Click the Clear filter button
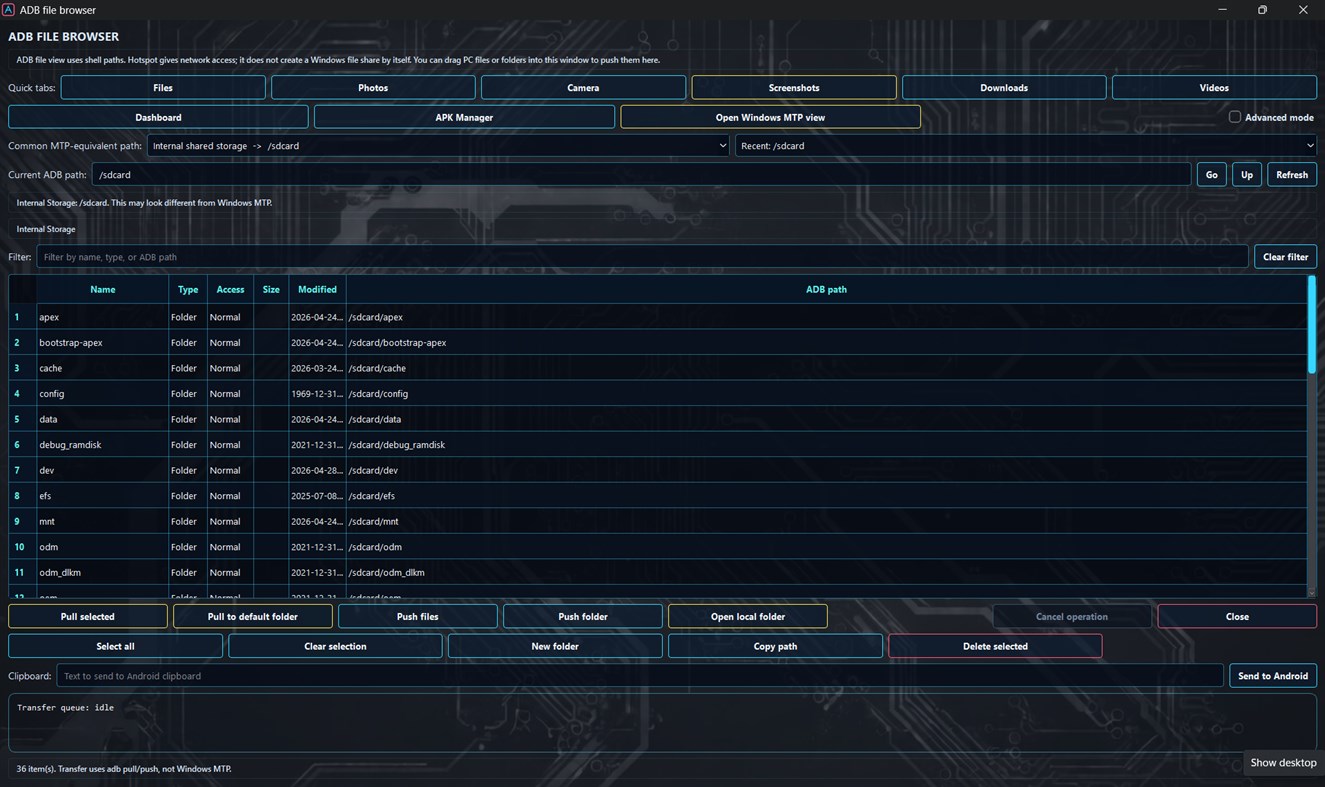 tap(1285, 257)
